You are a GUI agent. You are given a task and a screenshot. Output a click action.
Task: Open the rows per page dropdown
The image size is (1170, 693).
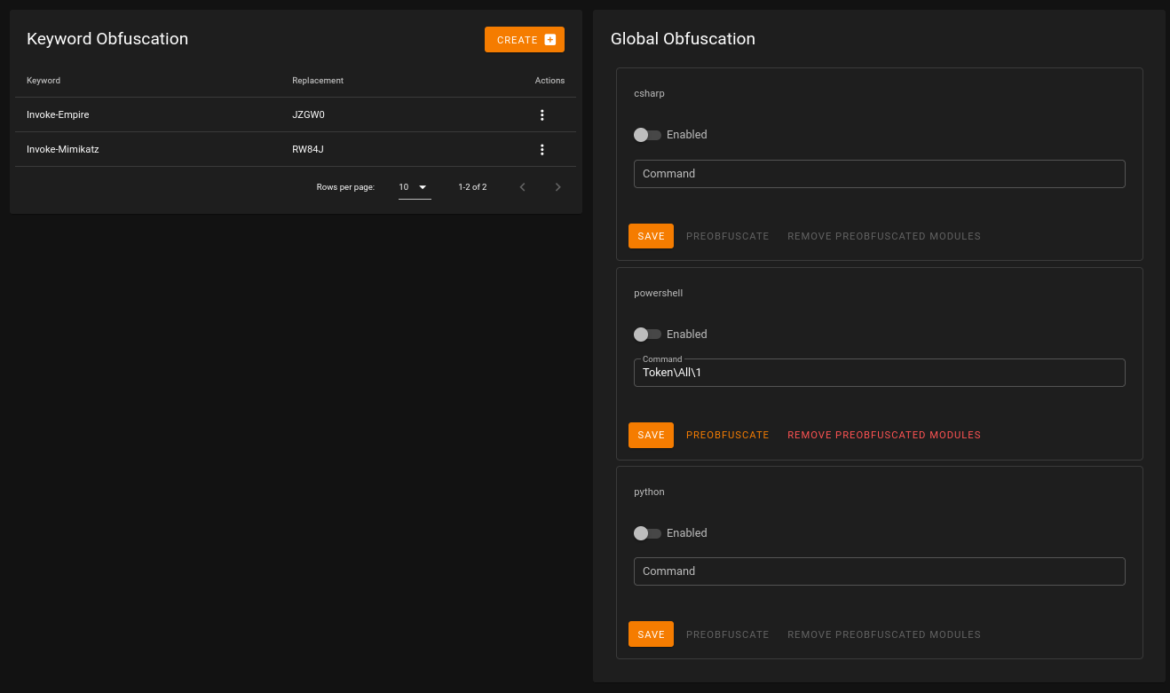(414, 187)
